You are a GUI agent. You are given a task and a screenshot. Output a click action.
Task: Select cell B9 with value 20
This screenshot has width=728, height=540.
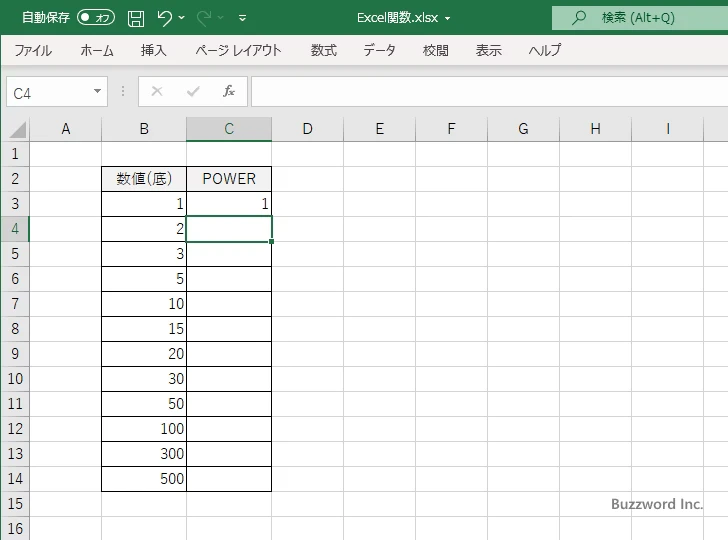point(144,354)
